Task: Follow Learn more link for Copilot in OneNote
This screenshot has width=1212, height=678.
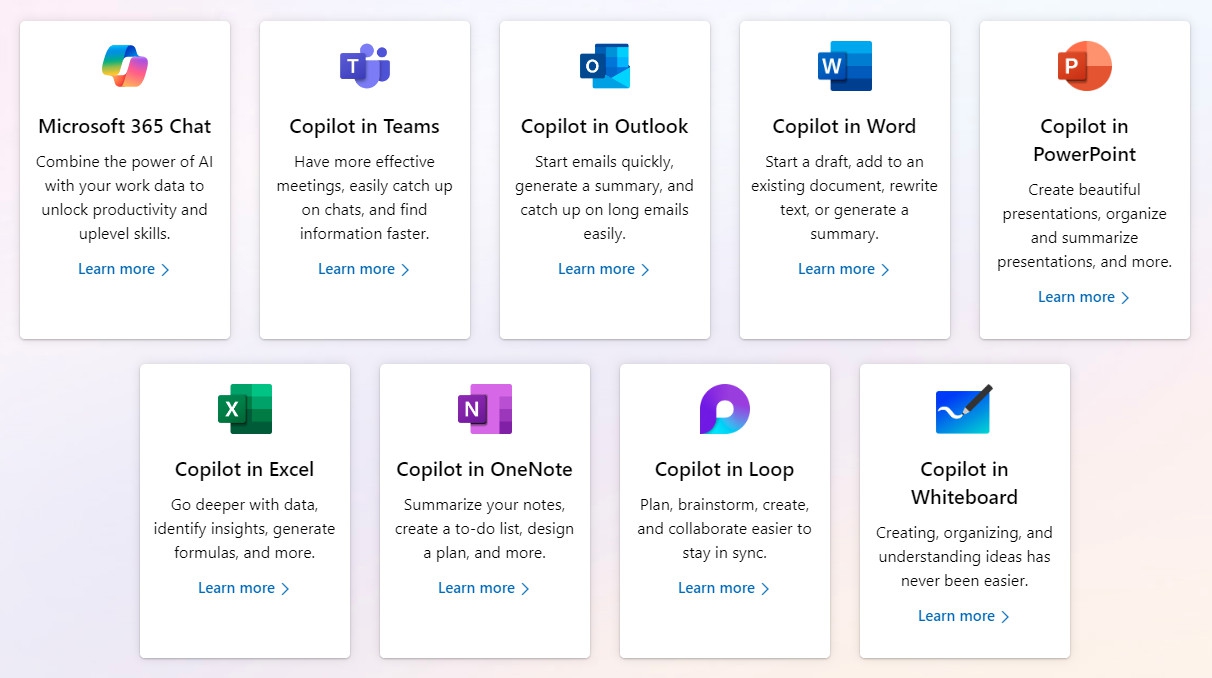Action: coord(484,588)
